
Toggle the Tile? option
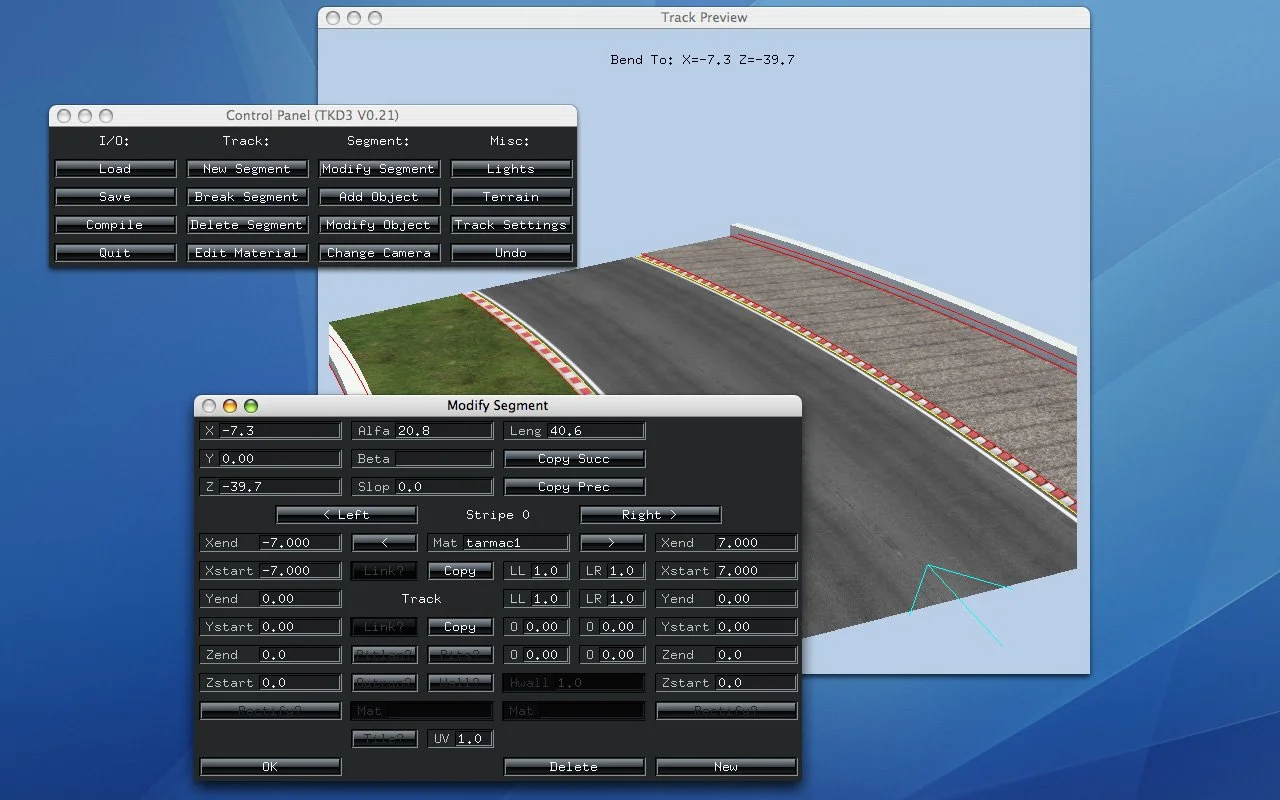(x=385, y=738)
